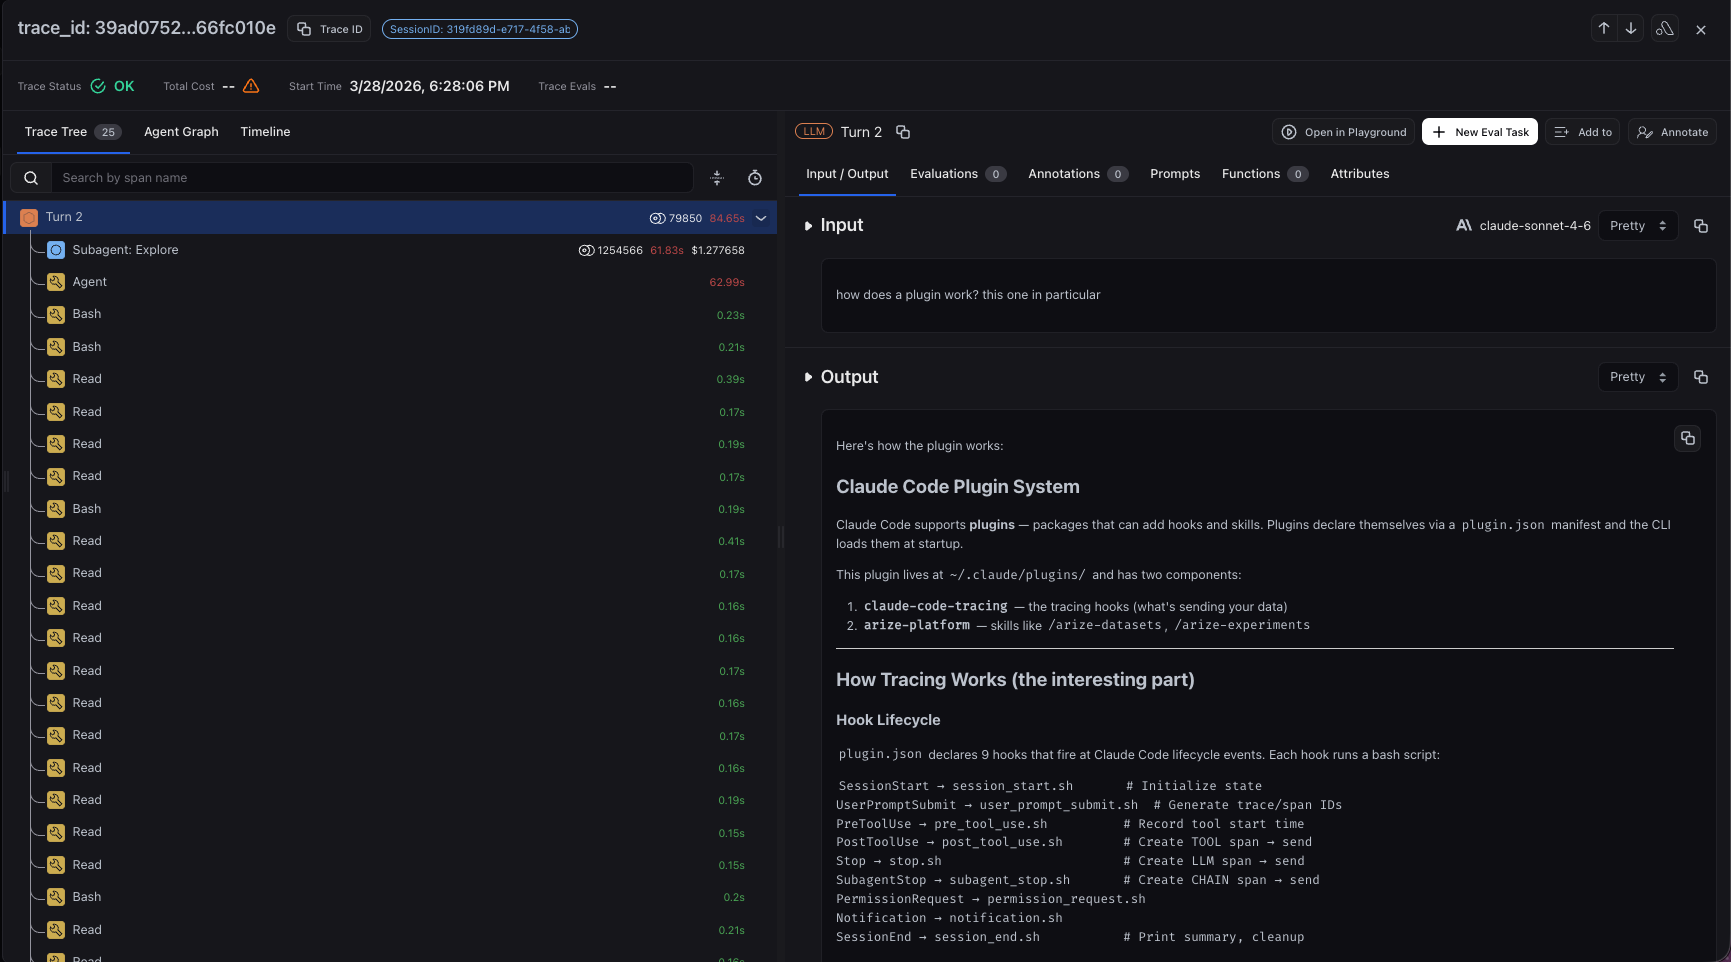Image resolution: width=1731 pixels, height=962 pixels.
Task: Open the Input Pretty format dropdown
Action: point(1638,226)
